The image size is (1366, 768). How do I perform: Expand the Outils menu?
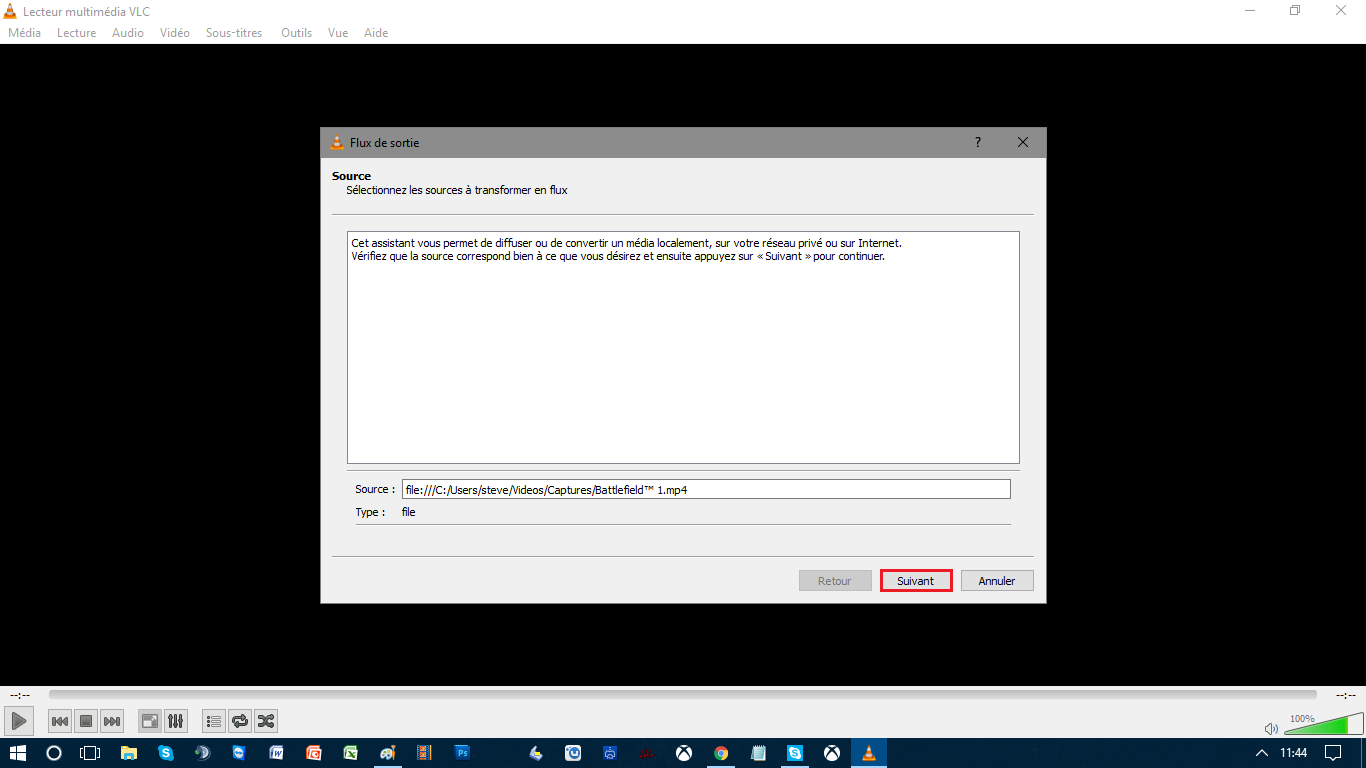296,33
